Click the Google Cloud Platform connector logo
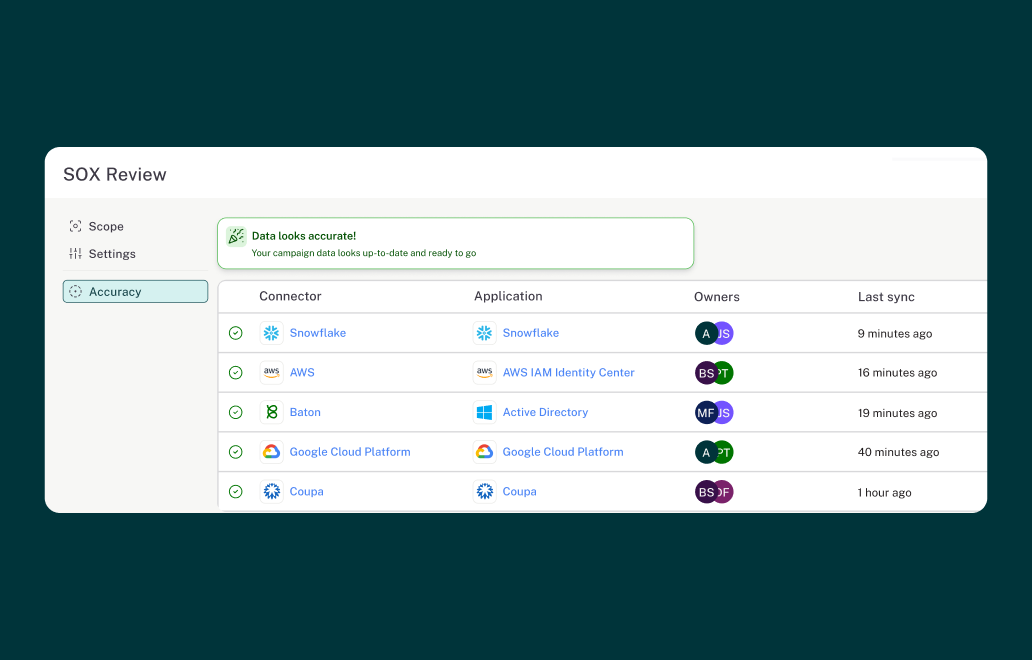Screen dimensions: 1032x660 [x=271, y=452]
